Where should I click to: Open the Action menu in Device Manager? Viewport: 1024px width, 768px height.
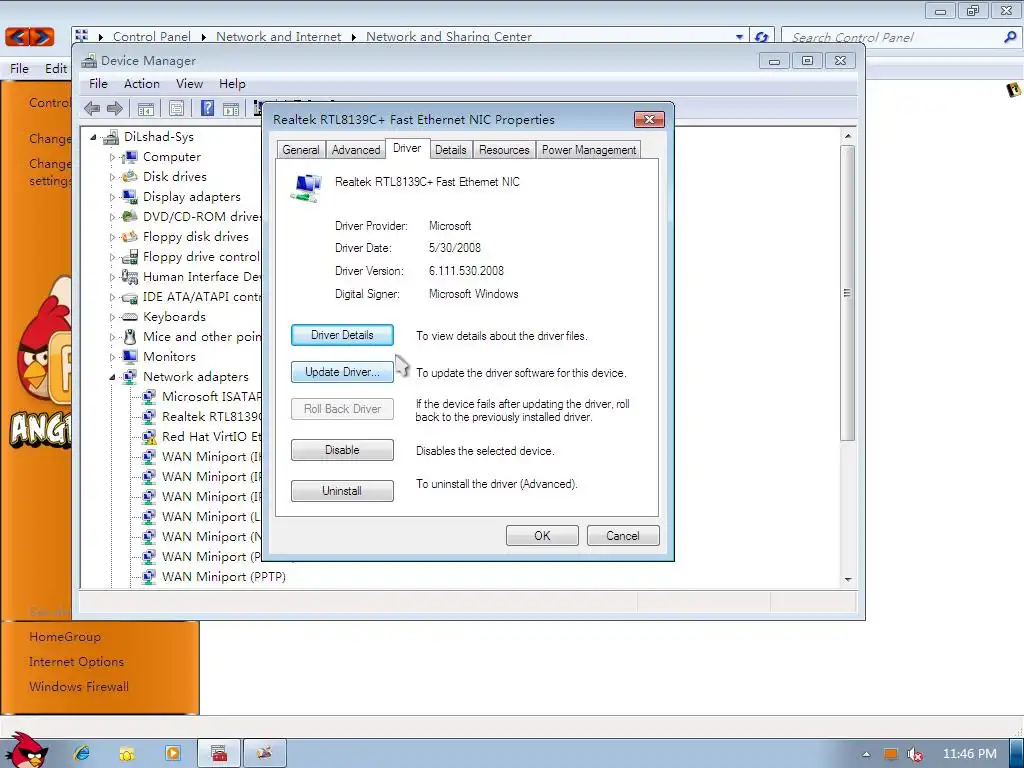[x=142, y=84]
